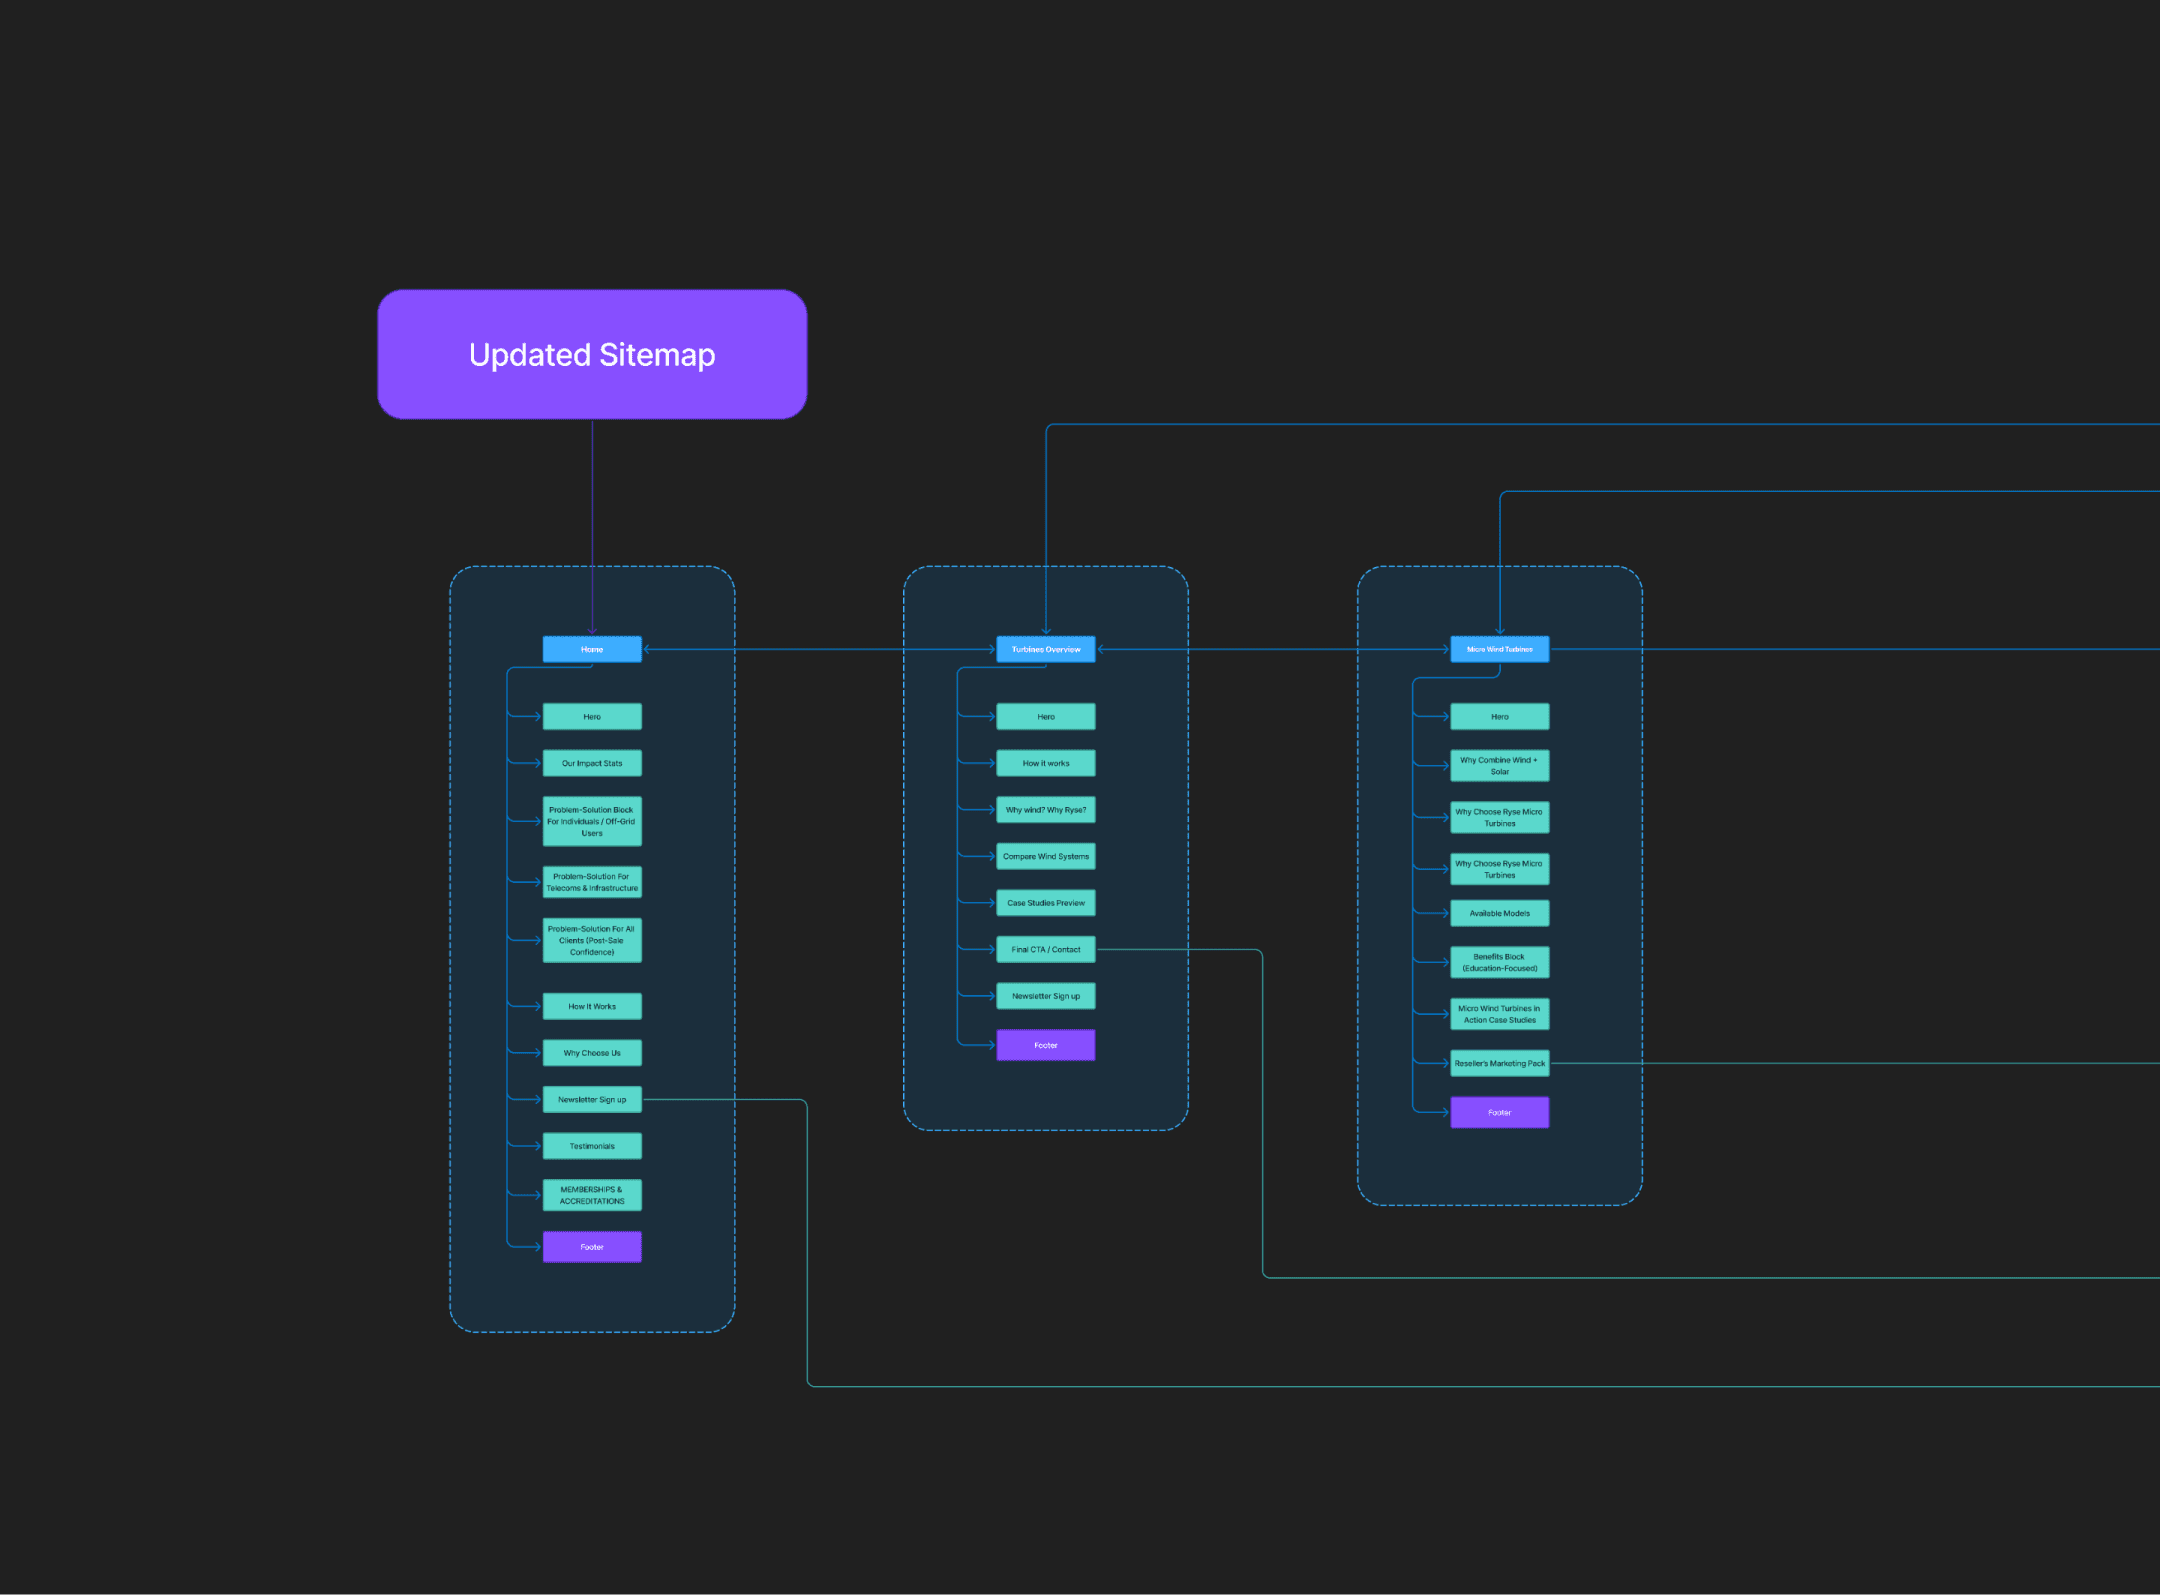Select the Home page node
The height and width of the screenshot is (1595, 2160).
pos(592,649)
